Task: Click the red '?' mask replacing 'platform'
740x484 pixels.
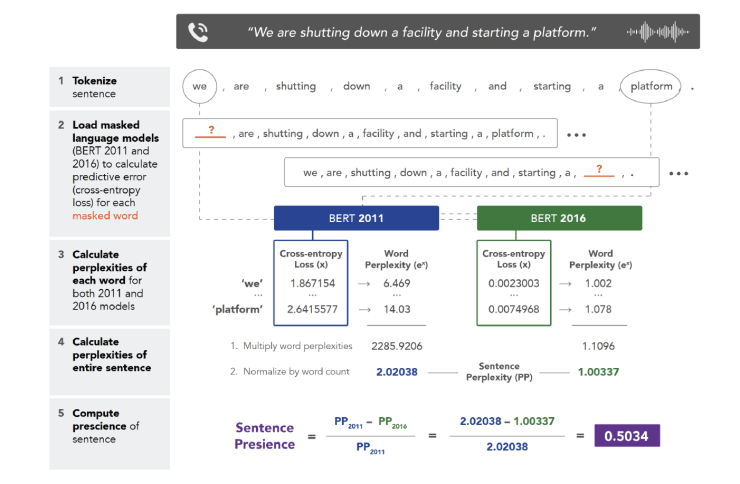Action: point(599,170)
